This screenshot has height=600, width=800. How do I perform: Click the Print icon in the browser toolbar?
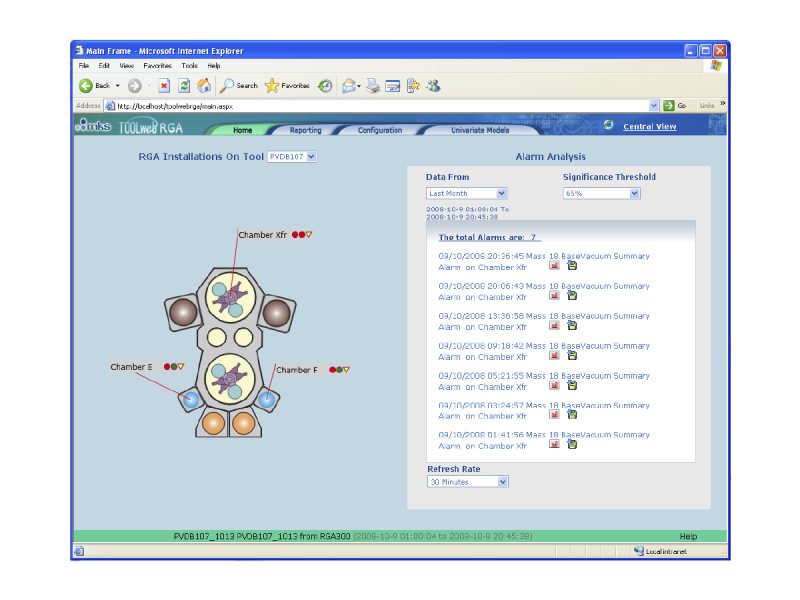373,86
